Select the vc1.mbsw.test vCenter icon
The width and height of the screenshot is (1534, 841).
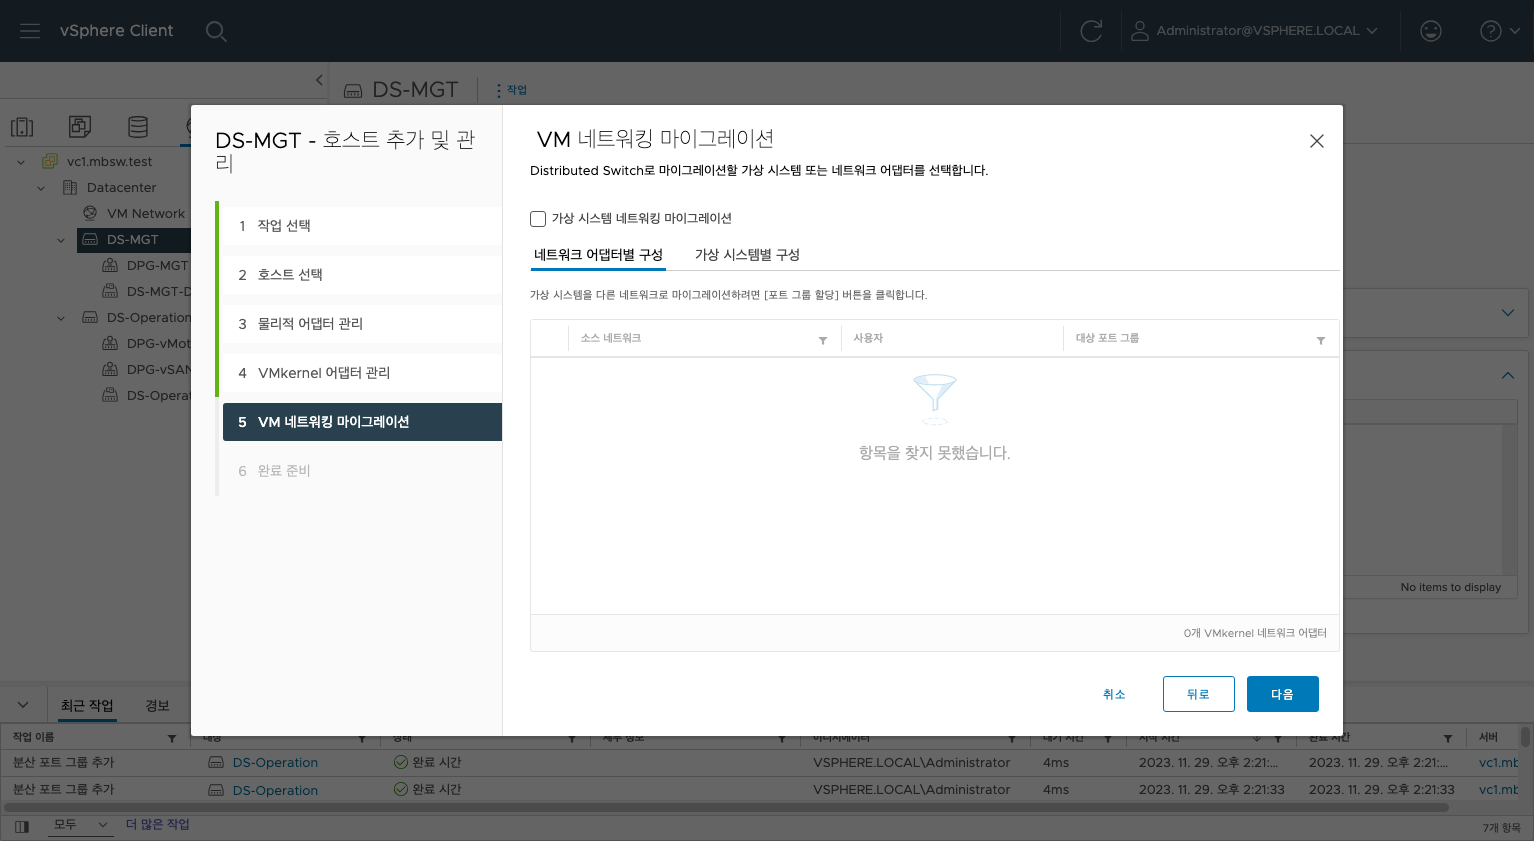(50, 161)
